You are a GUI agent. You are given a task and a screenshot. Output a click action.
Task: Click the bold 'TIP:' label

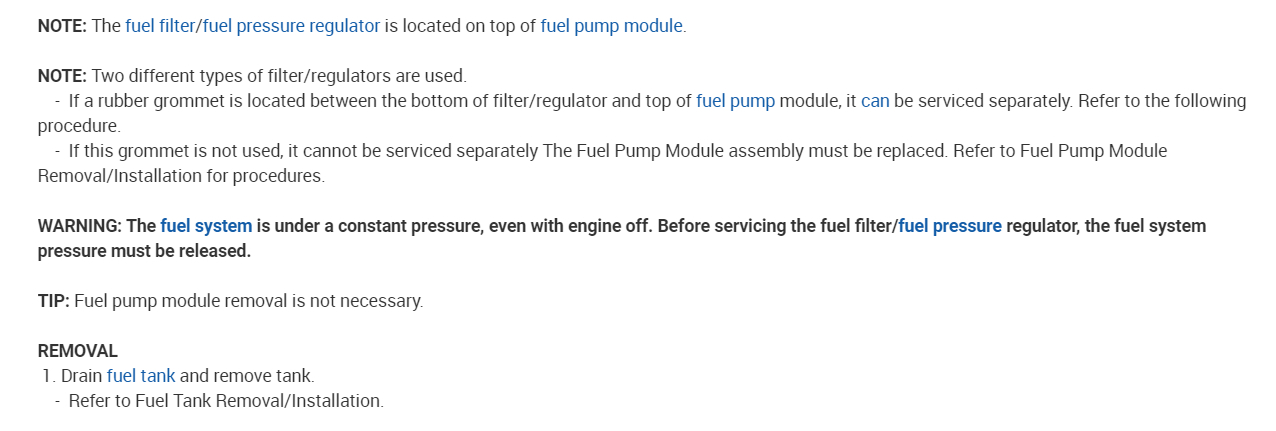pyautogui.click(x=54, y=301)
